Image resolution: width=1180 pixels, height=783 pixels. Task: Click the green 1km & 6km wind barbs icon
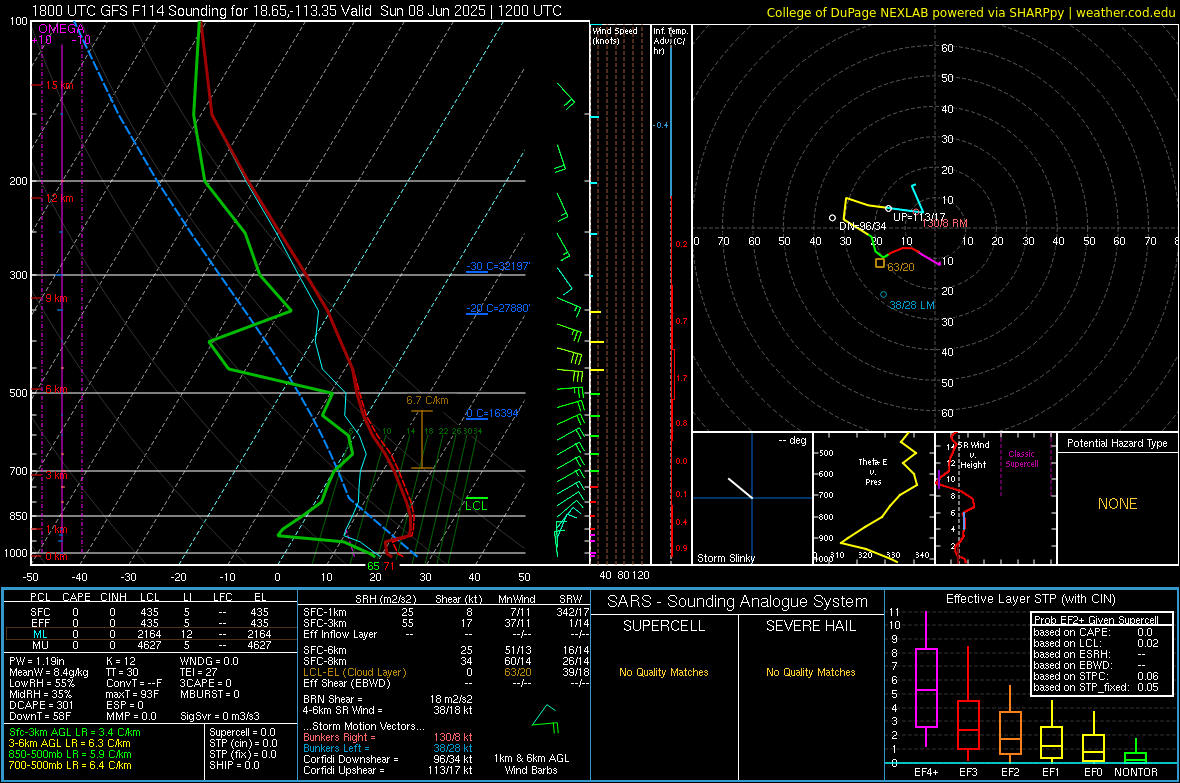pos(546,718)
